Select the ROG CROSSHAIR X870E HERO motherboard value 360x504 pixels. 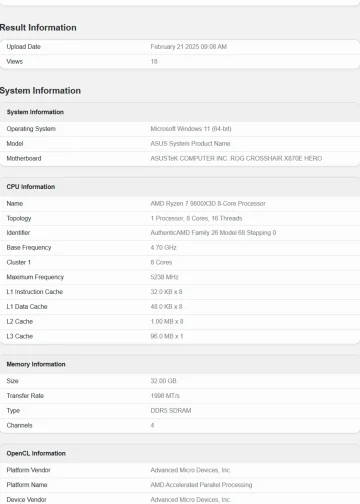(x=236, y=158)
